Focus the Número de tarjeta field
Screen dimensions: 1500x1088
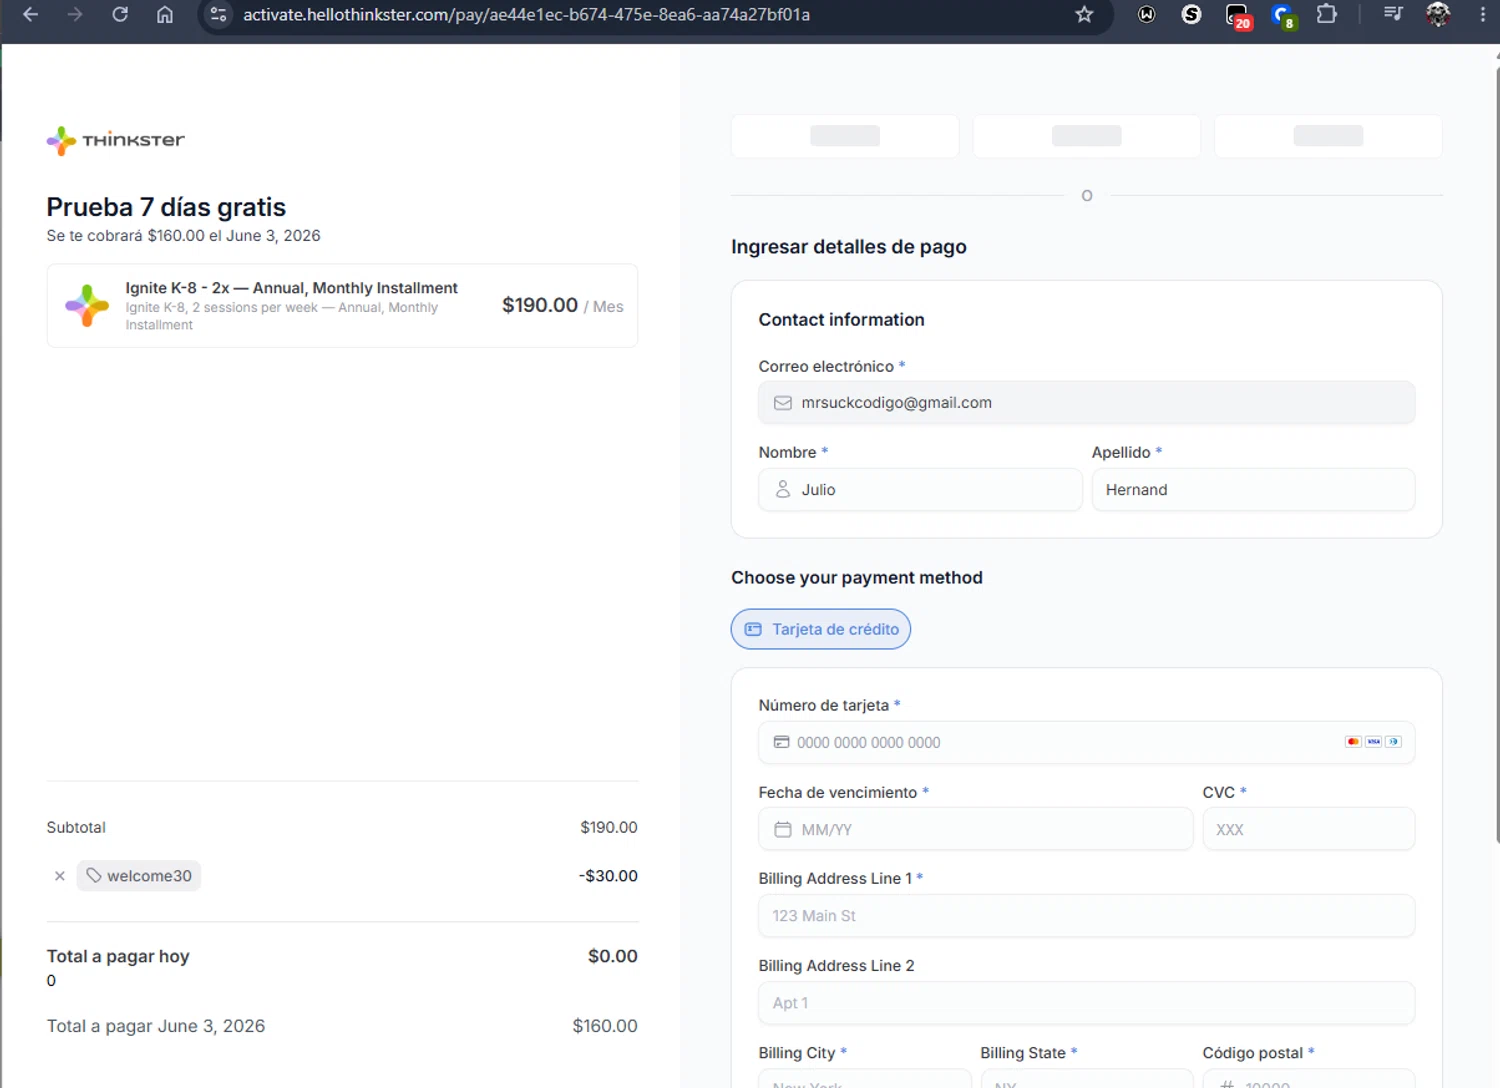pos(1087,742)
